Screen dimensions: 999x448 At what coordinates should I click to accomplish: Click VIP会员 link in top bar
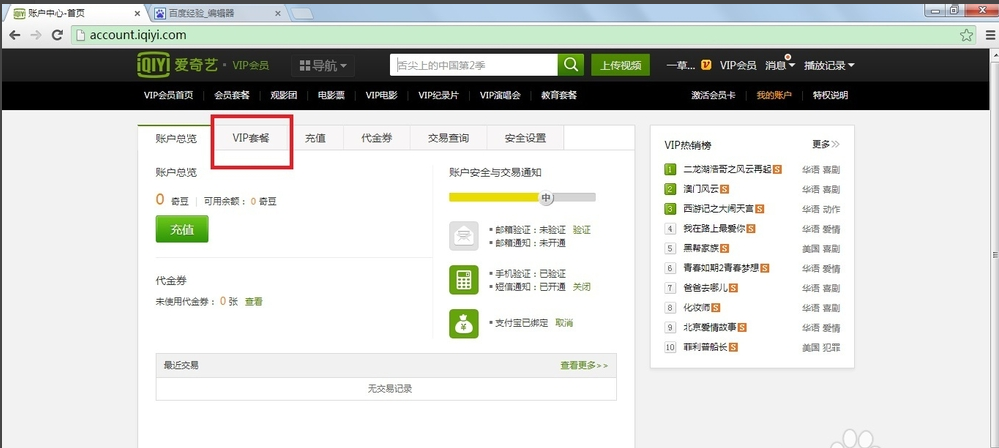(738, 65)
